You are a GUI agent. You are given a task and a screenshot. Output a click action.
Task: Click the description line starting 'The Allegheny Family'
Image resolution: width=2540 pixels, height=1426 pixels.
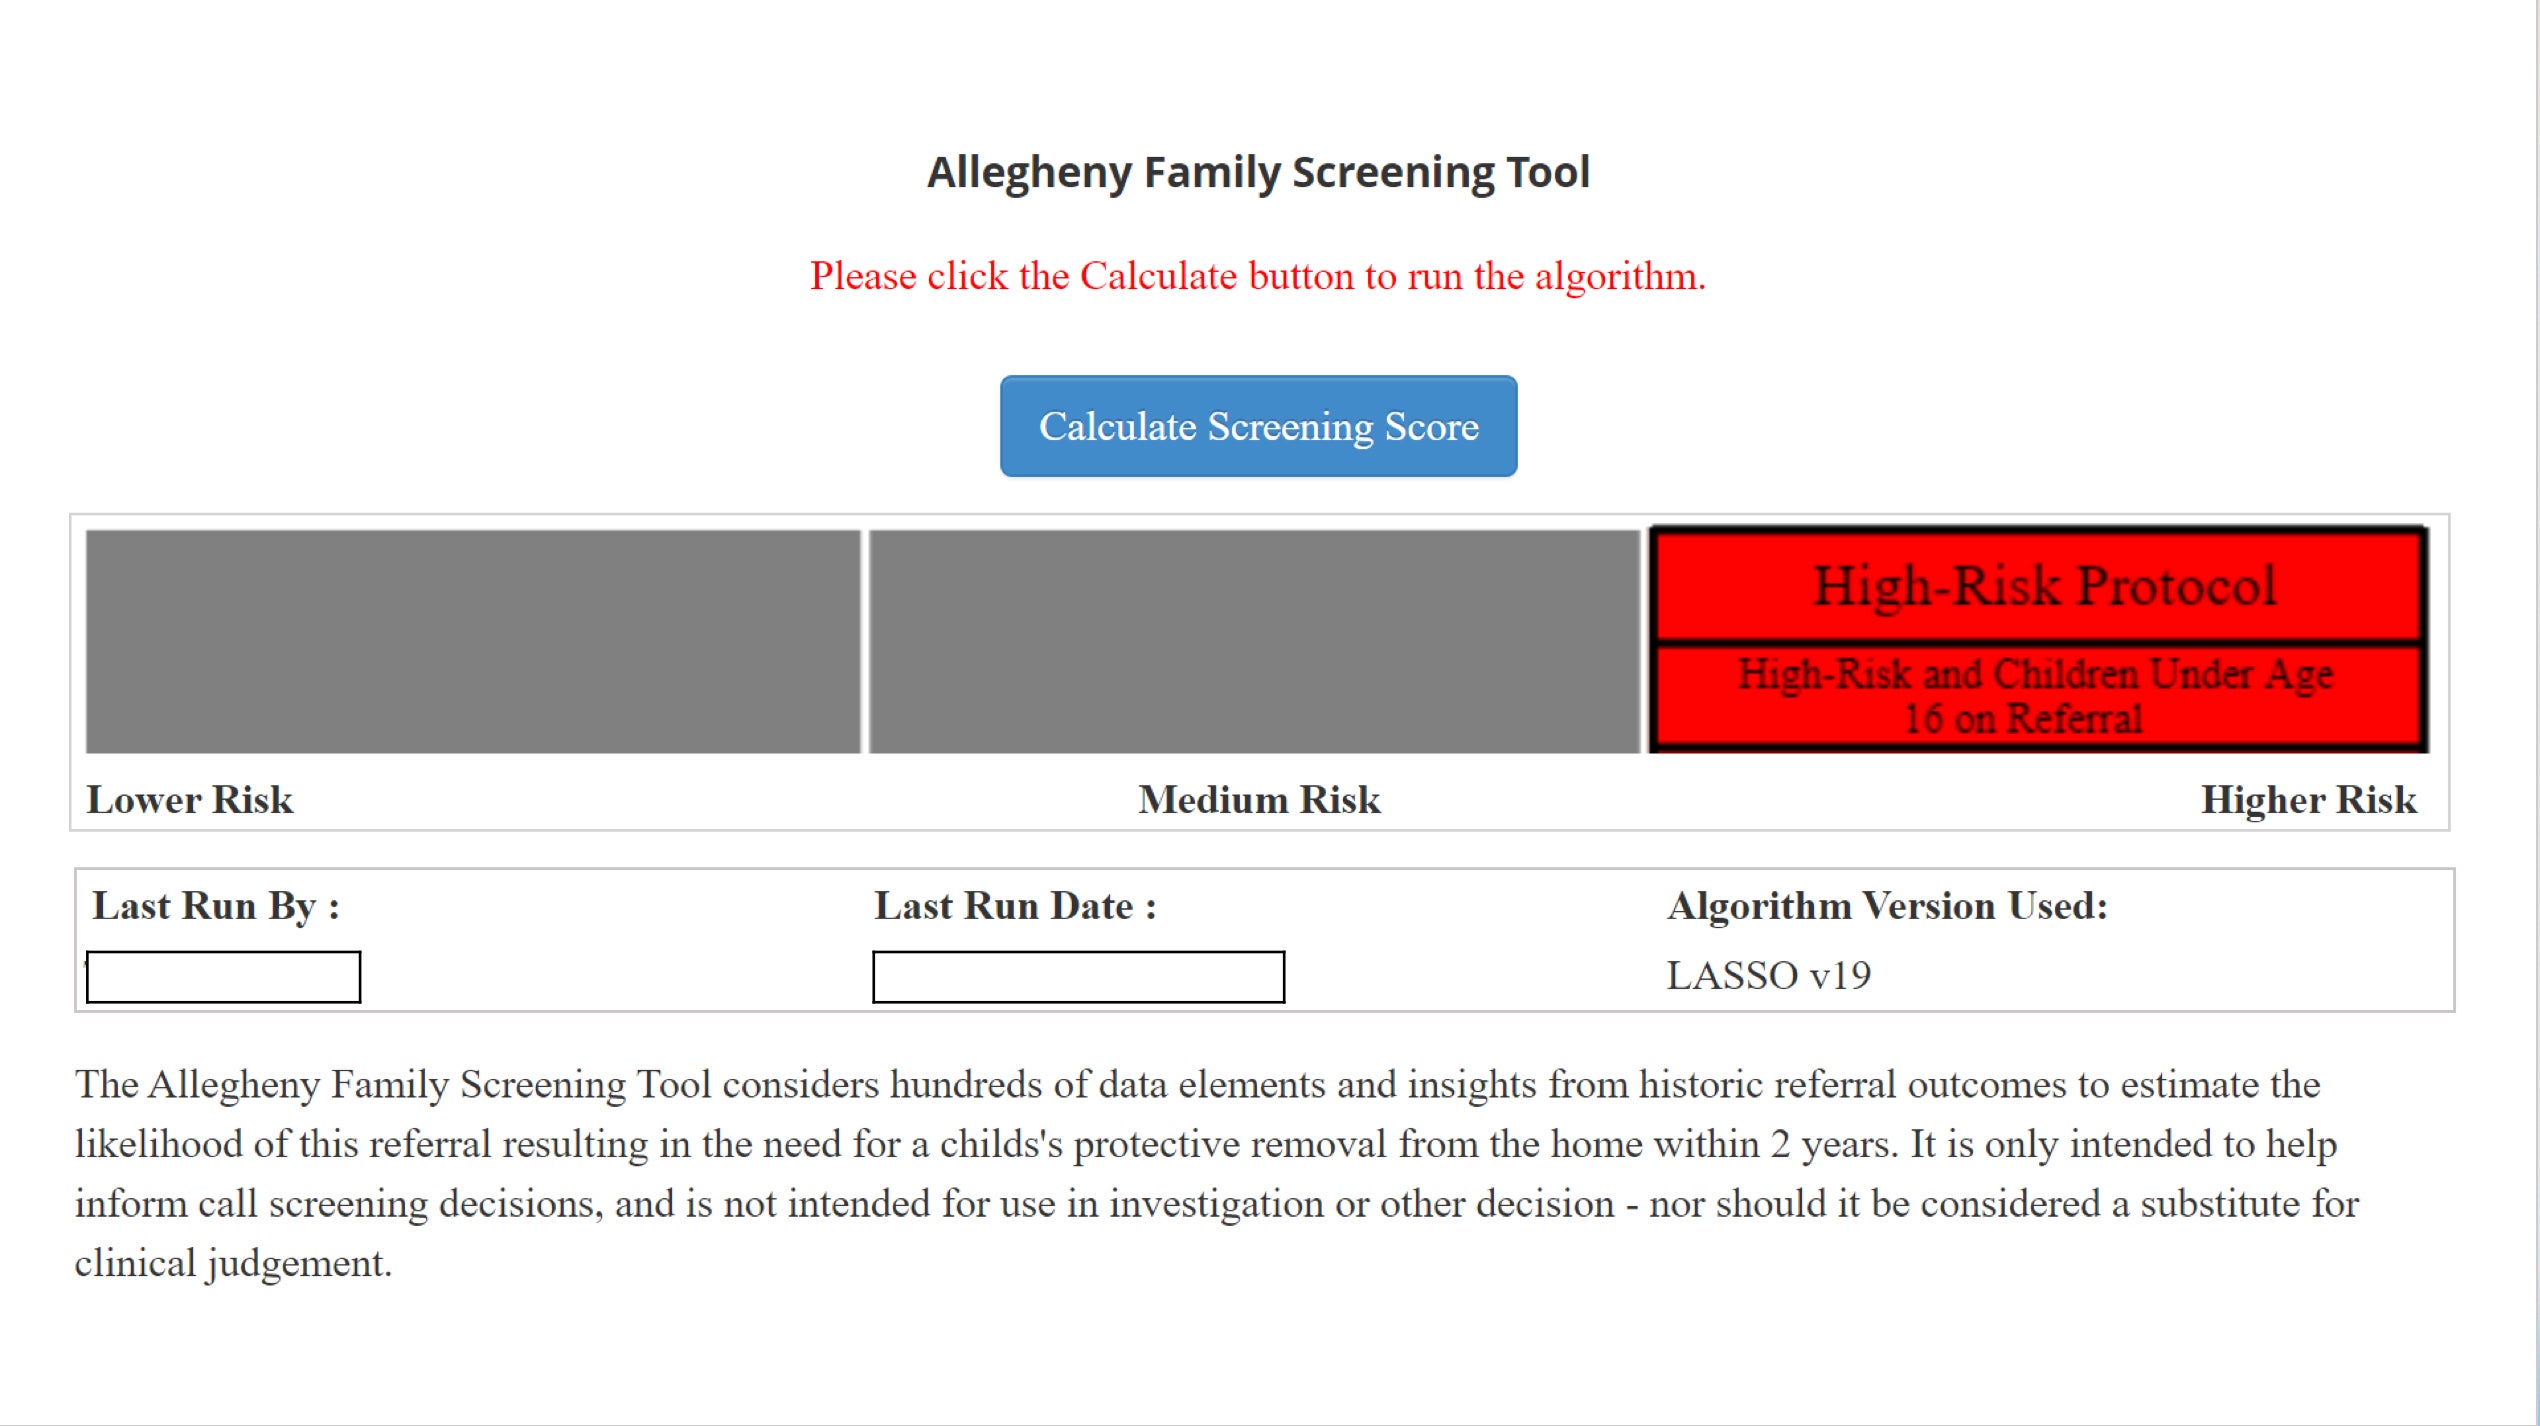tap(1196, 1085)
